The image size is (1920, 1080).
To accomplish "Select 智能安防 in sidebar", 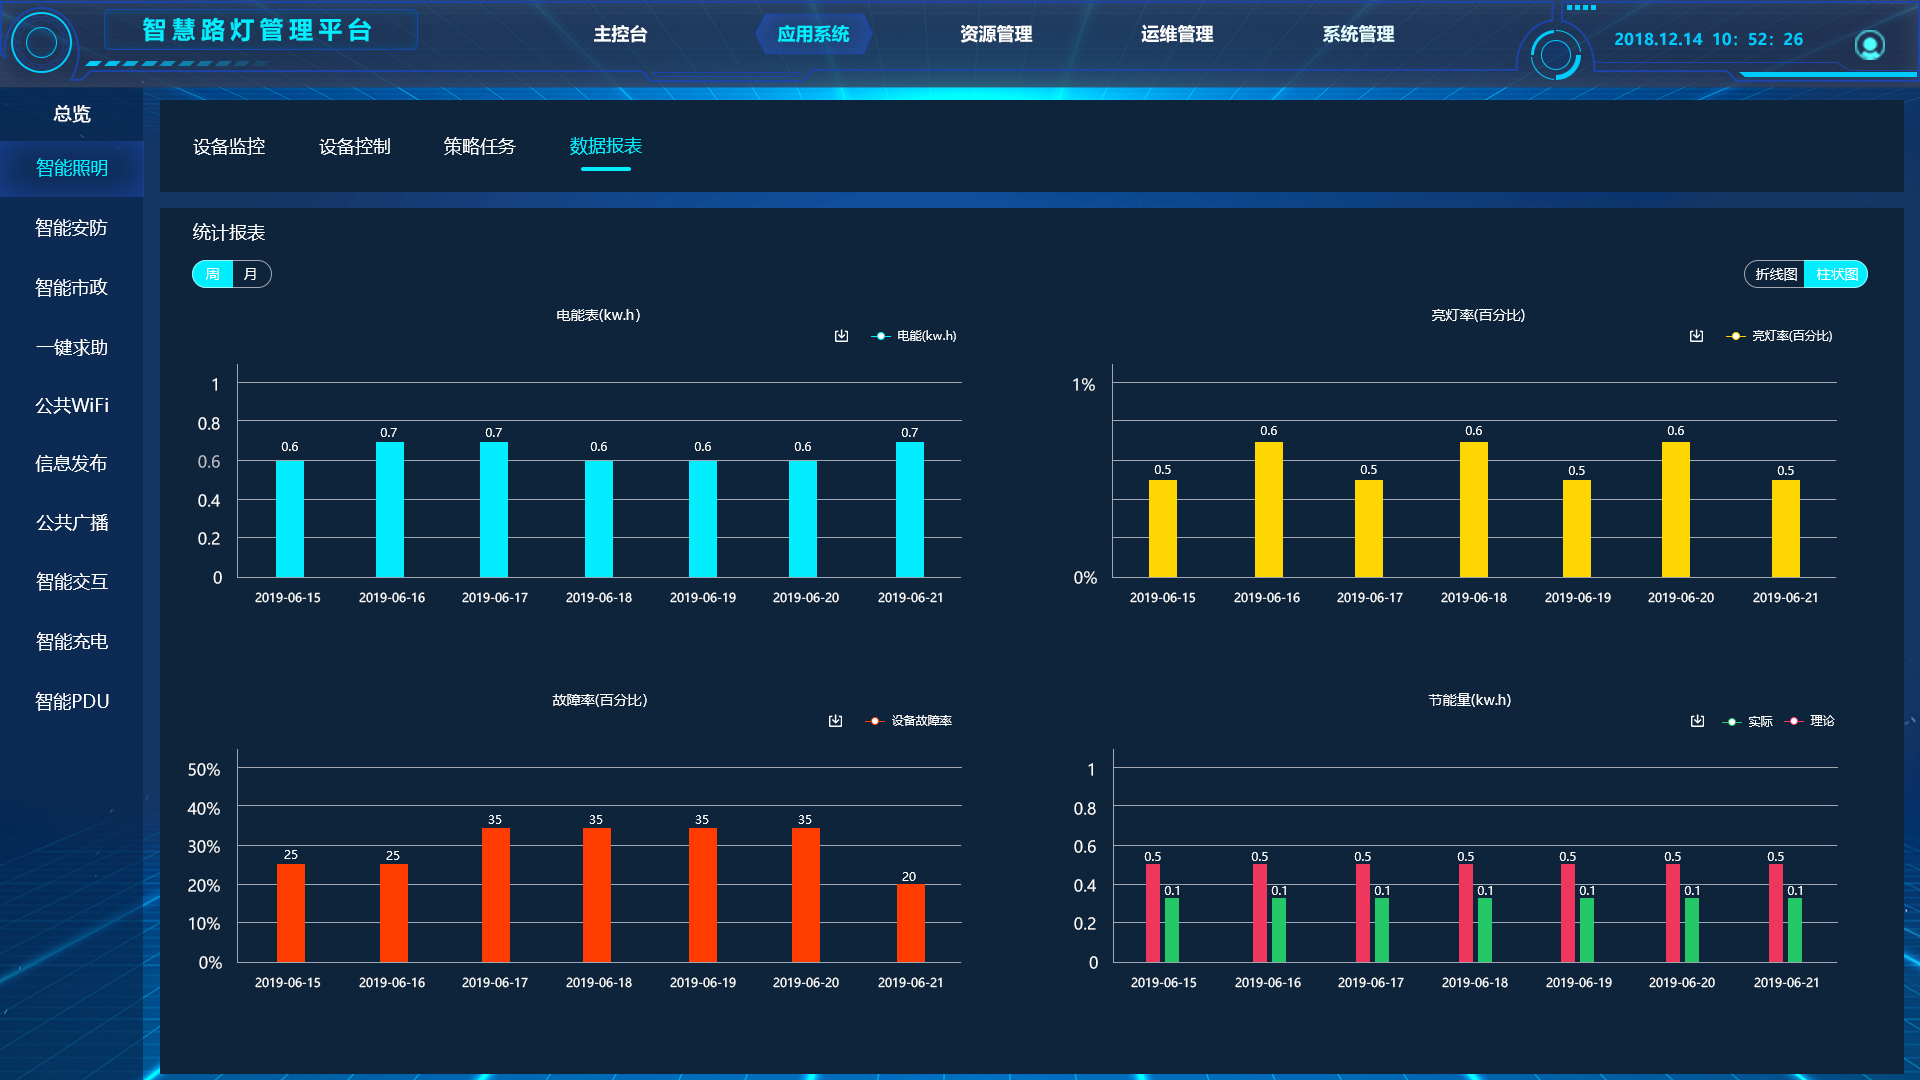I will tap(71, 228).
